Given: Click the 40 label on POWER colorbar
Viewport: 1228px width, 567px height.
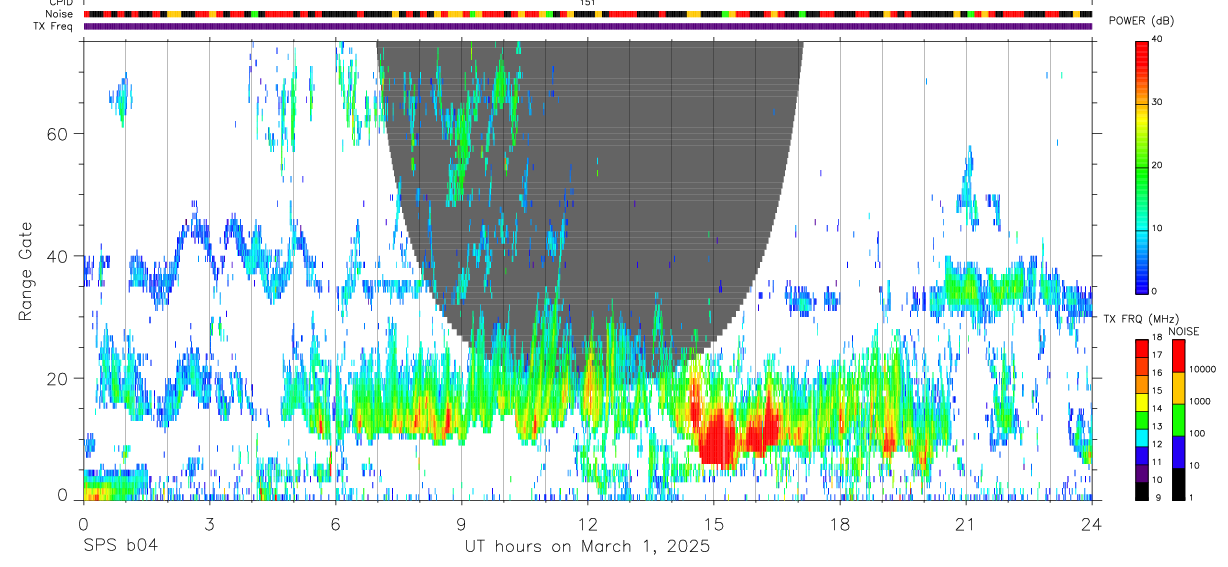Looking at the screenshot, I should (x=1159, y=40).
